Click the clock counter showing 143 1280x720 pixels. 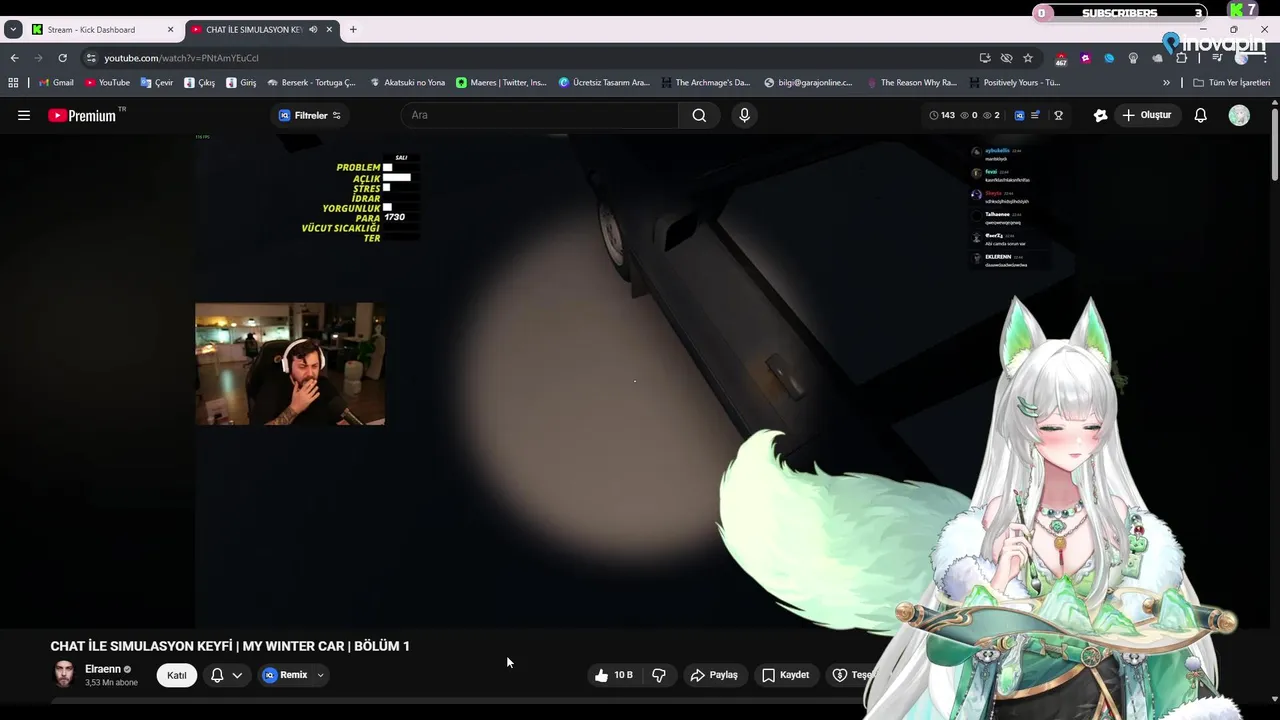pyautogui.click(x=942, y=115)
